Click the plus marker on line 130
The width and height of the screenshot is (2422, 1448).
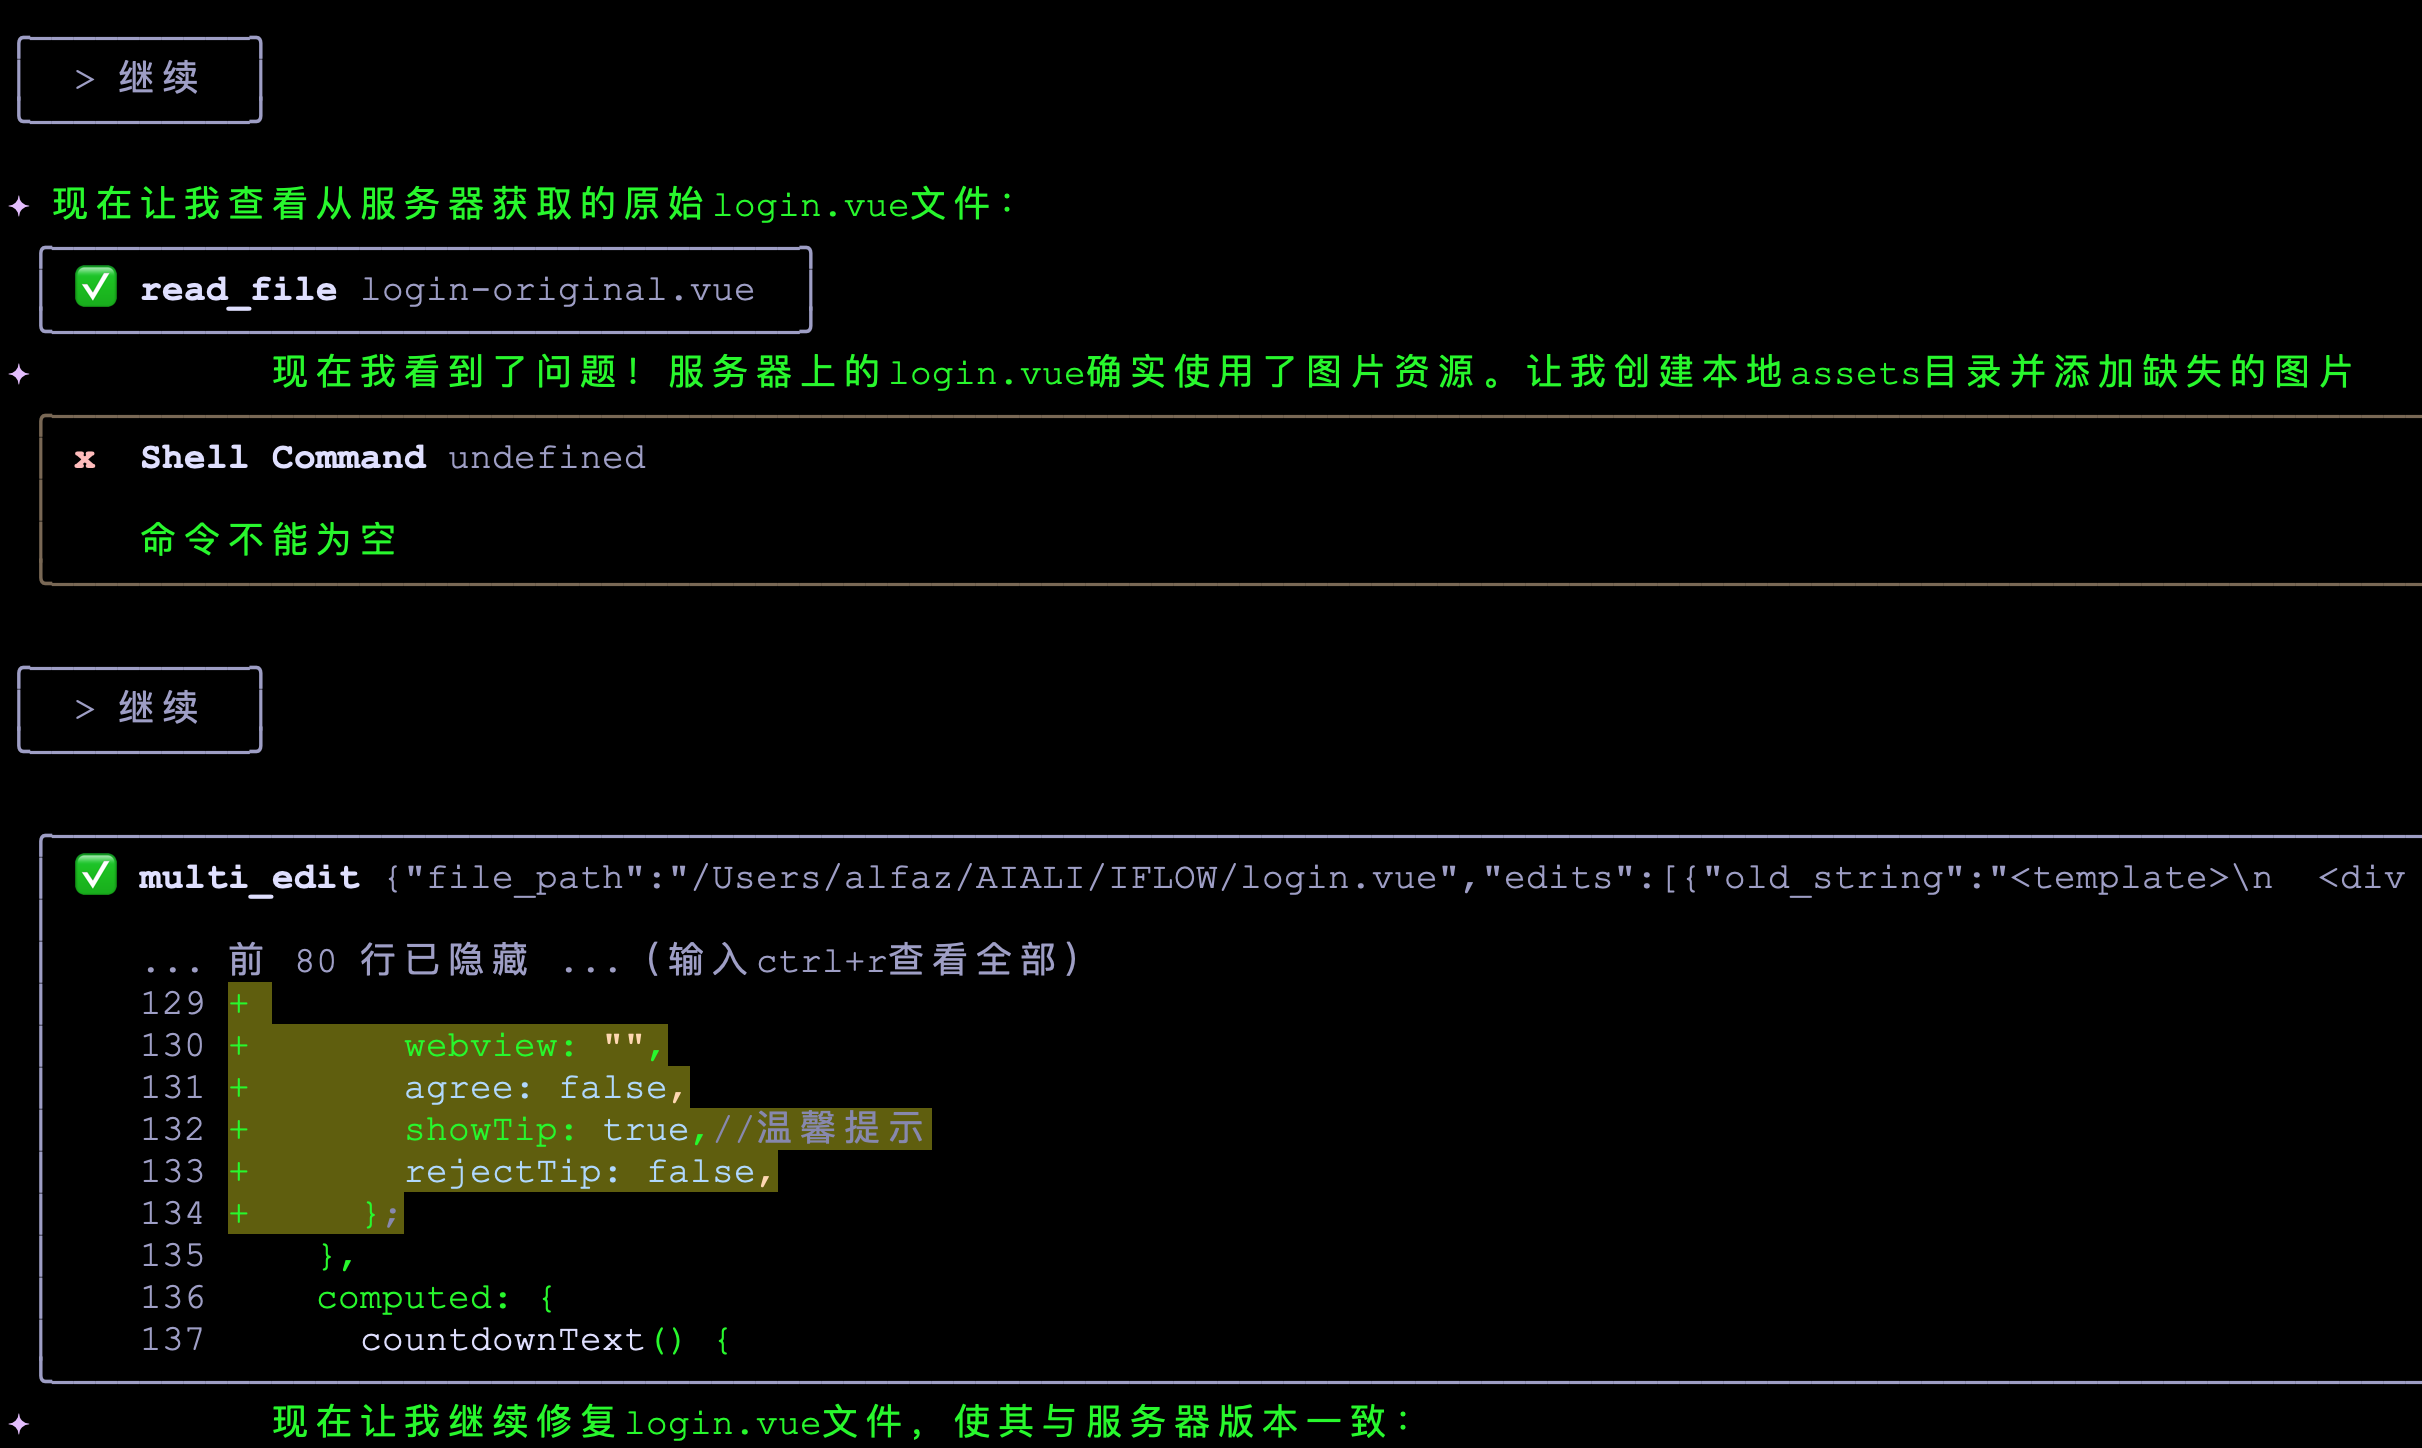239,1046
